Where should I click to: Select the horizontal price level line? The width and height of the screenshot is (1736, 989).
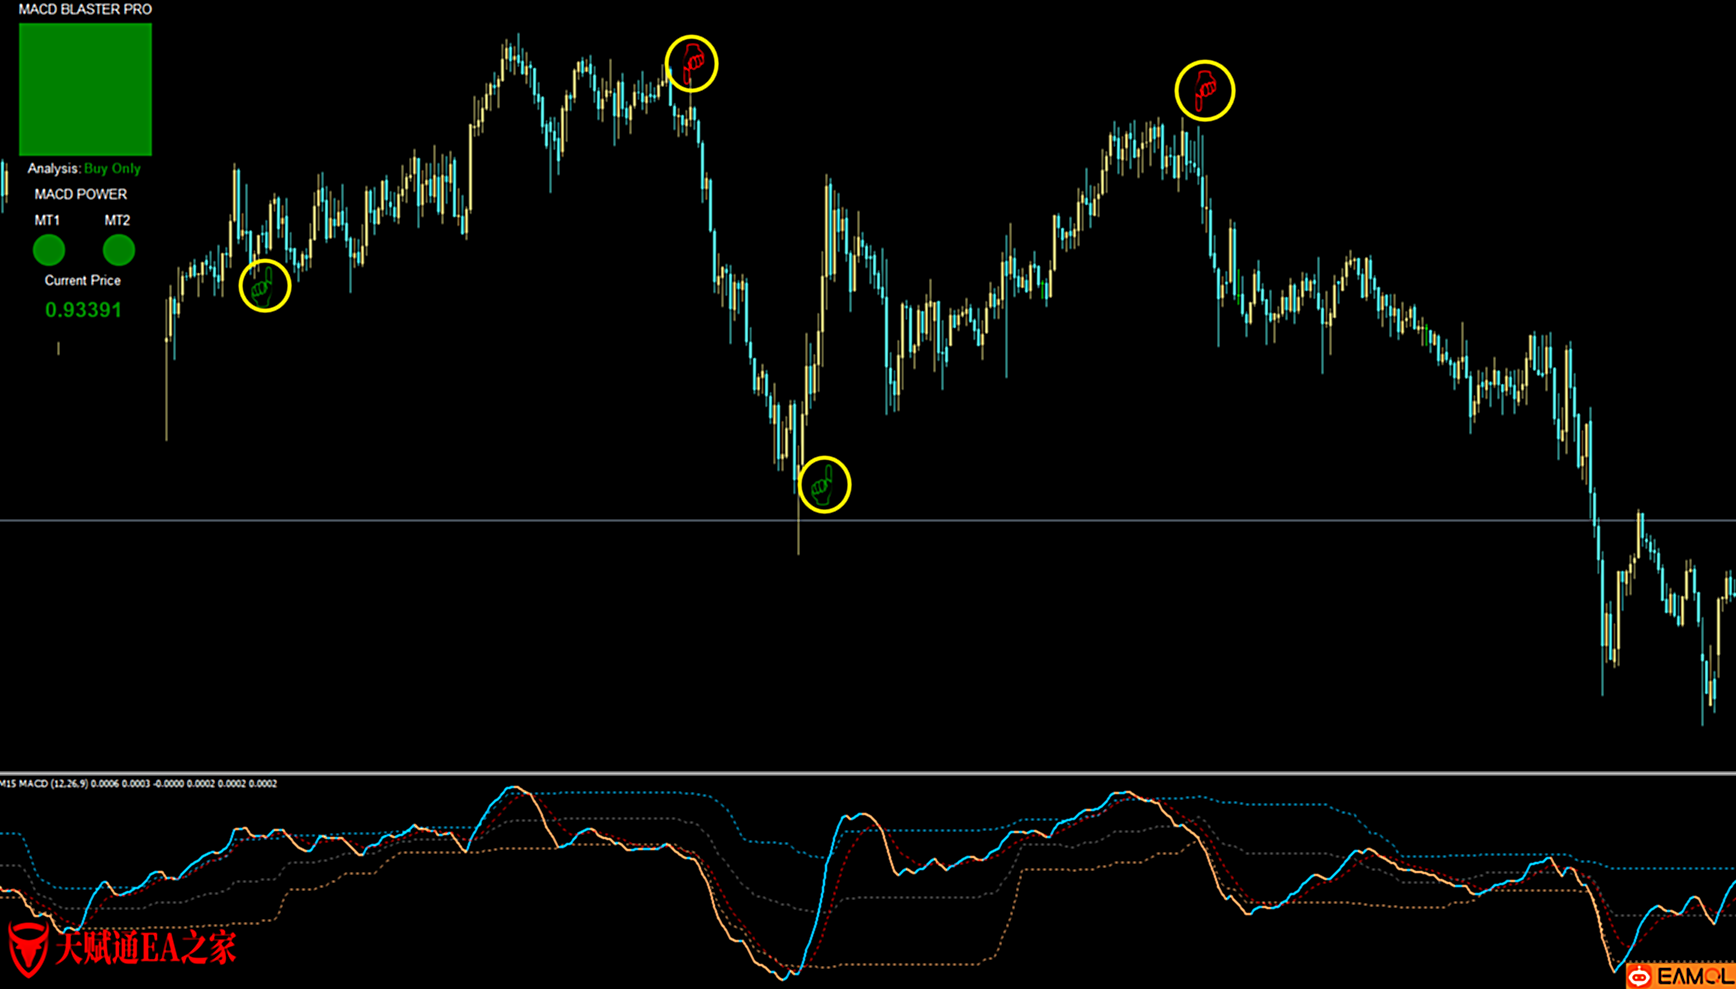pos(400,520)
